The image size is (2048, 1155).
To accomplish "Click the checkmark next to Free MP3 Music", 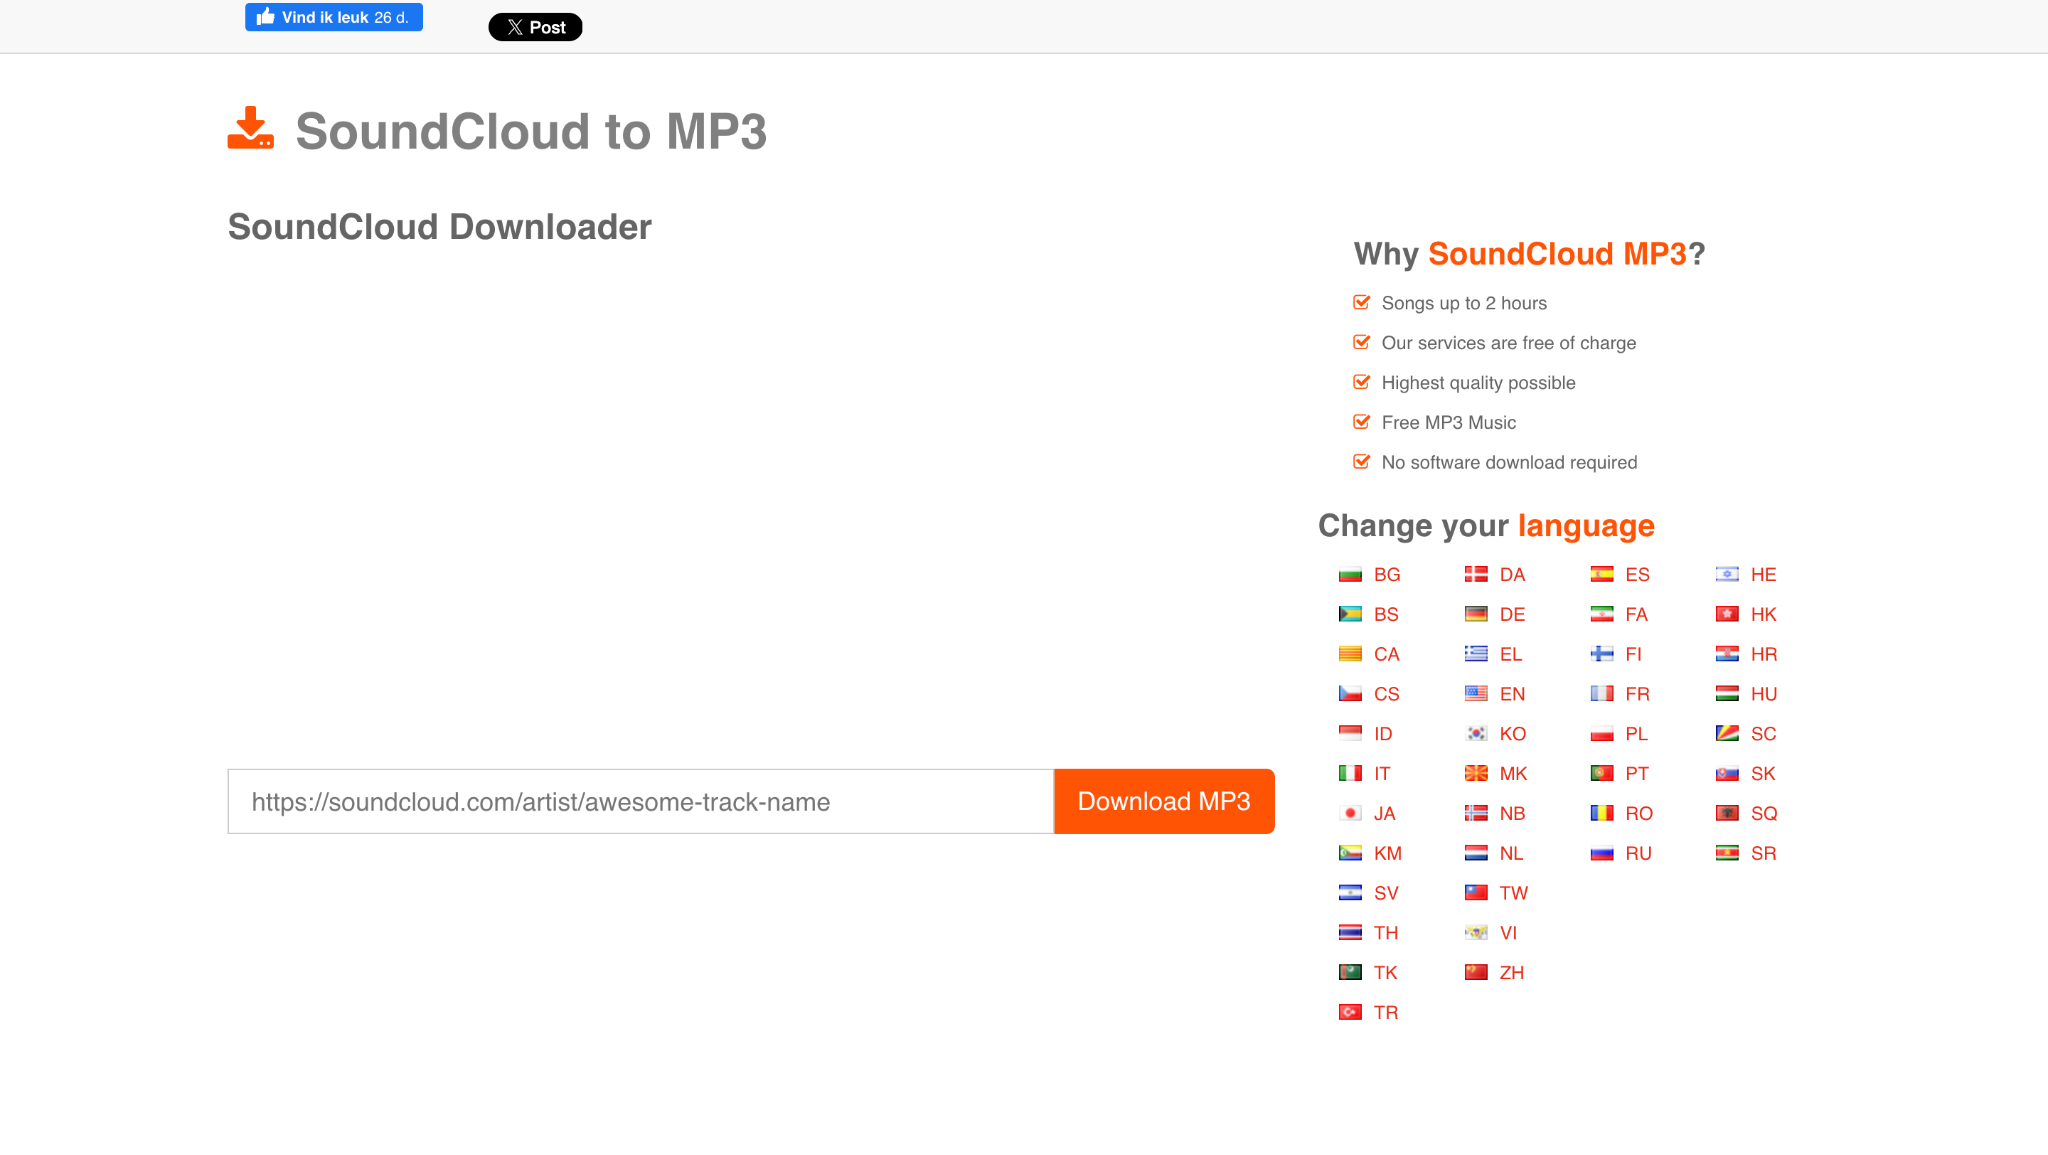I will pos(1361,421).
